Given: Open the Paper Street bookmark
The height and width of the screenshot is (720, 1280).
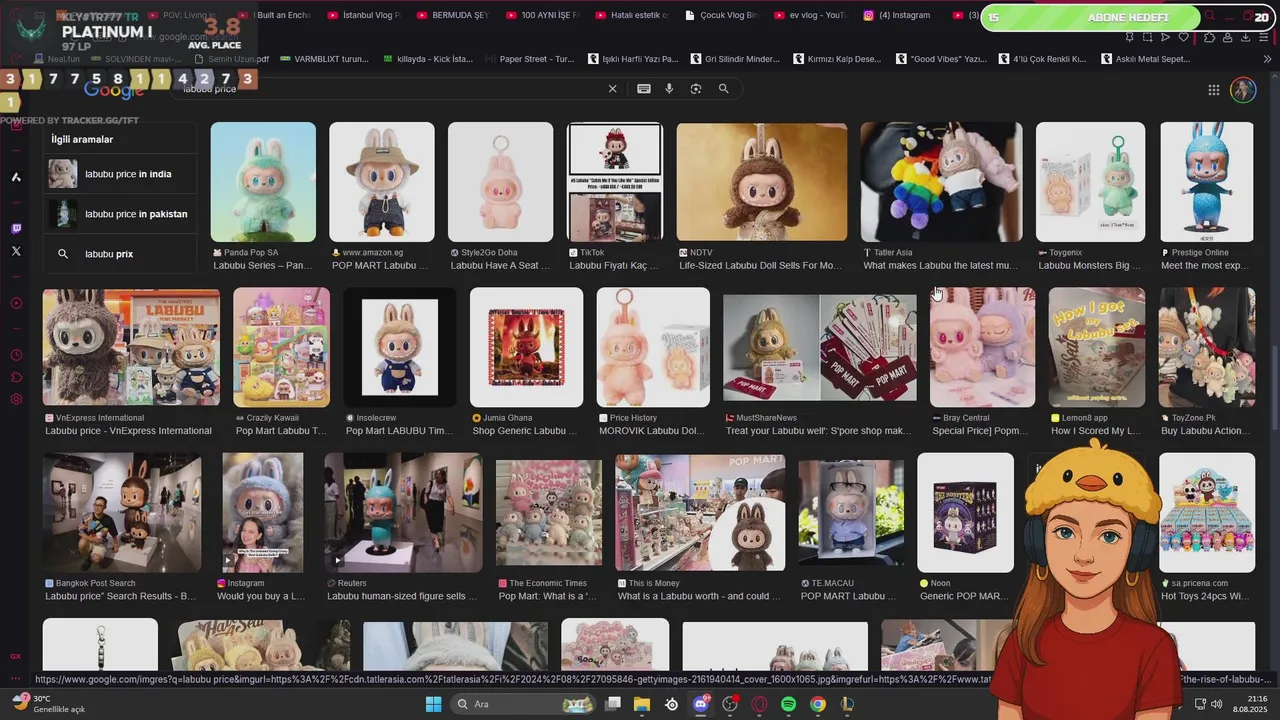Looking at the screenshot, I should pos(529,59).
